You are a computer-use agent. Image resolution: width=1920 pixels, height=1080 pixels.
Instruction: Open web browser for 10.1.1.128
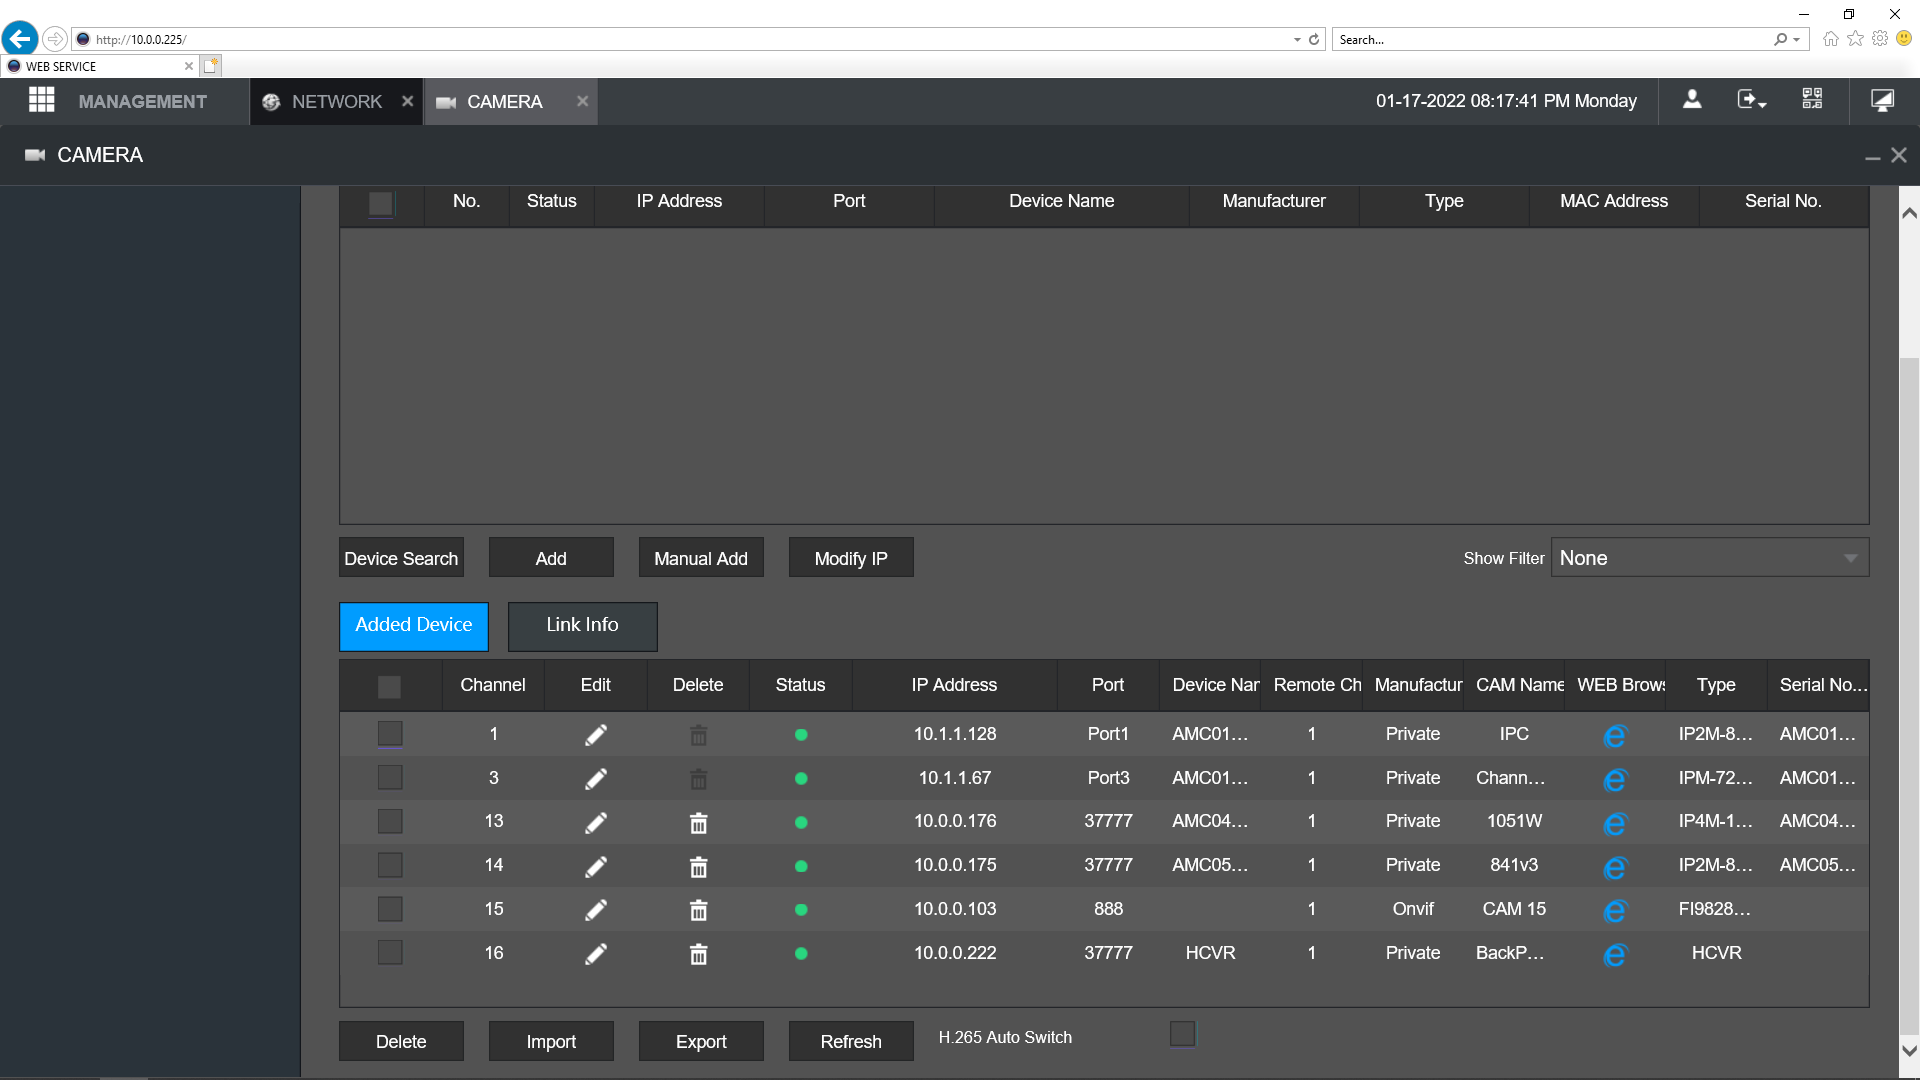click(x=1615, y=736)
